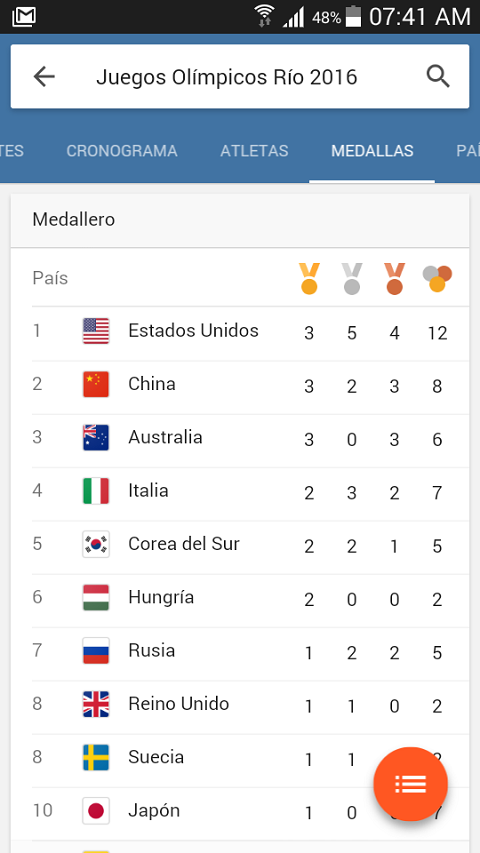The width and height of the screenshot is (480, 853).
Task: Select the Reino Unido row
Action: (239, 707)
